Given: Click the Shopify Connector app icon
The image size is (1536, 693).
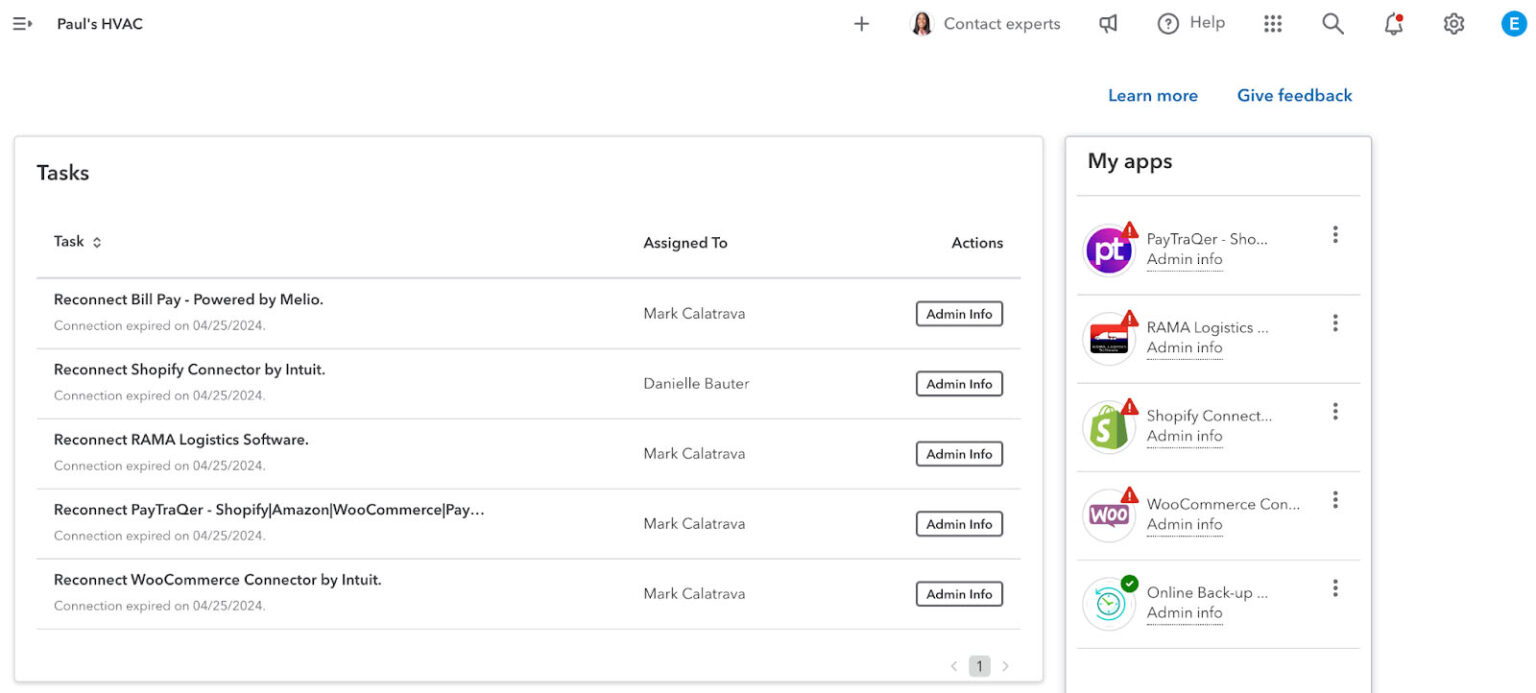Looking at the screenshot, I should pos(1109,426).
